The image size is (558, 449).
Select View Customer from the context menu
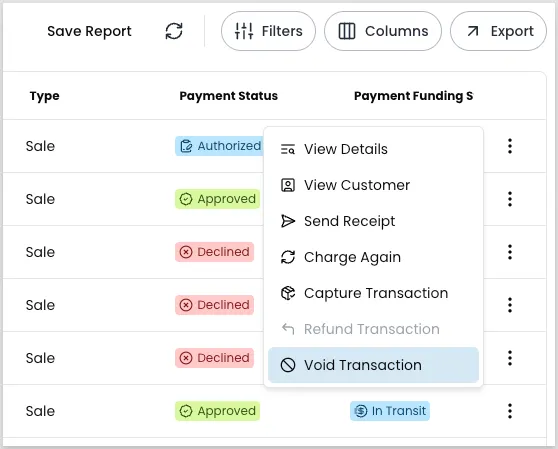(373, 185)
